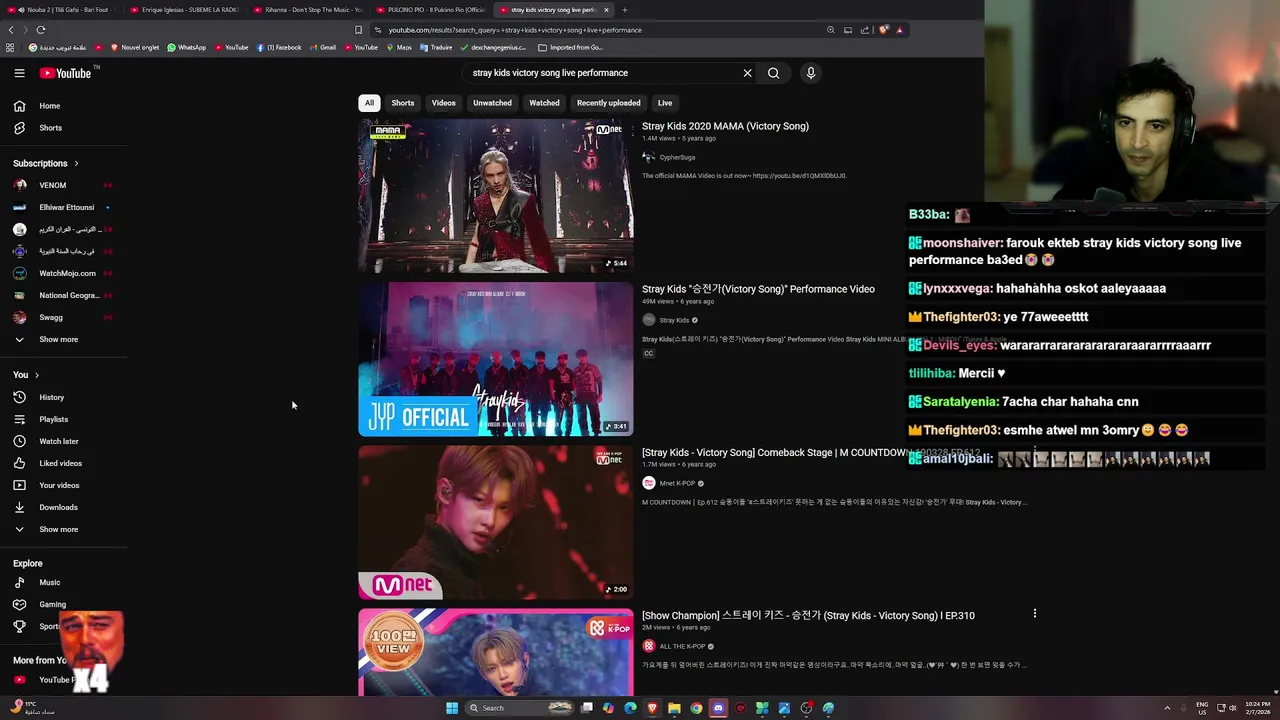This screenshot has width=1280, height=720.
Task: Clear the search box with the X
Action: (x=747, y=73)
